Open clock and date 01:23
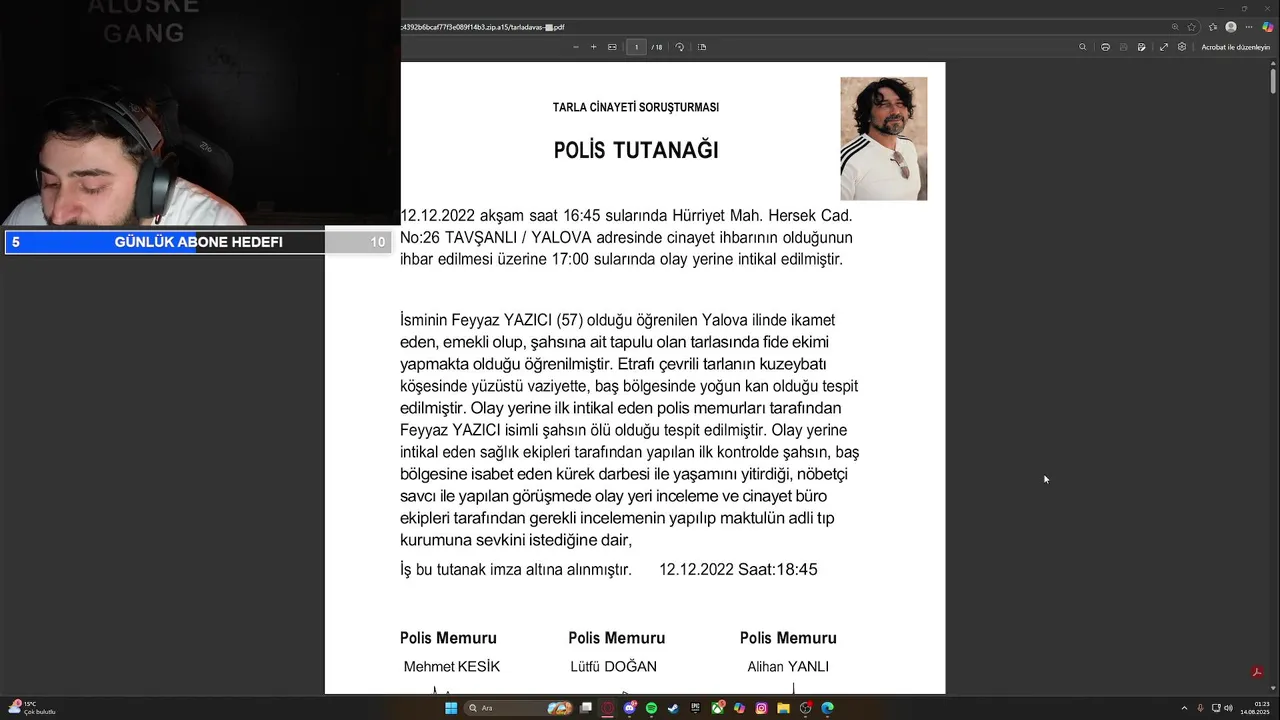Viewport: 1280px width, 720px height. [x=1256, y=708]
